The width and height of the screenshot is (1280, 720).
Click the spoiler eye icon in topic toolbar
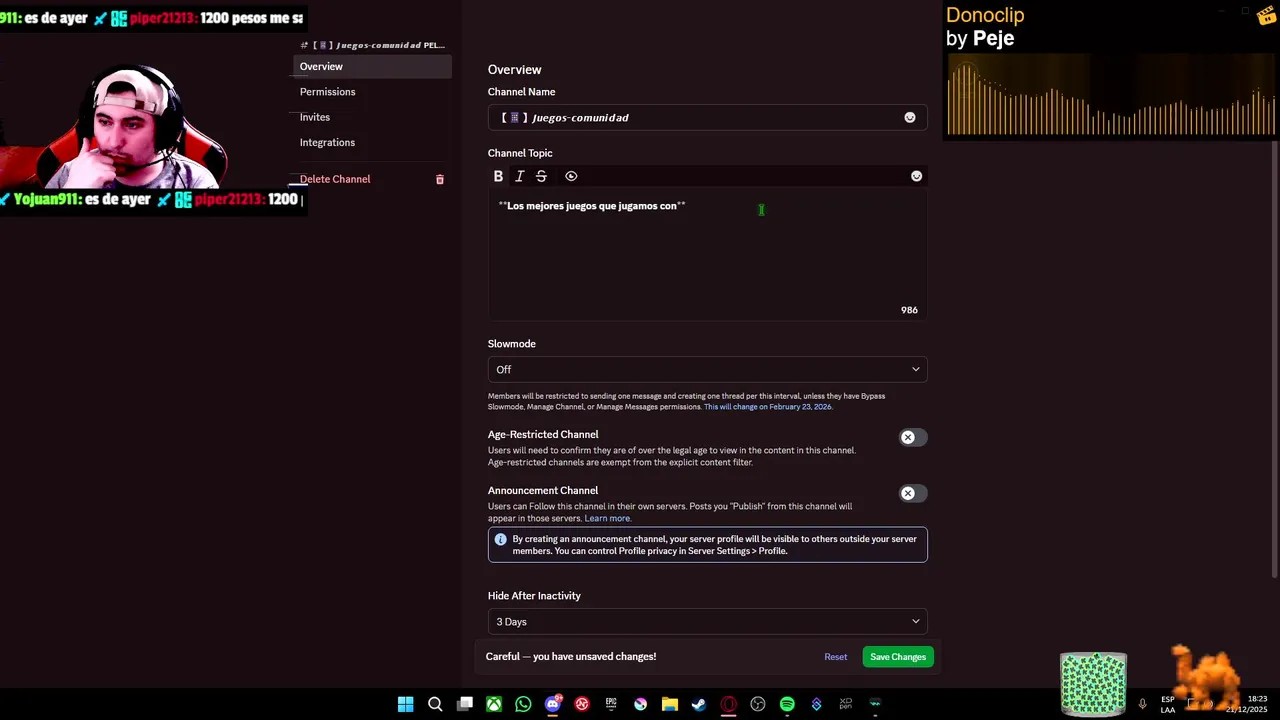[571, 176]
